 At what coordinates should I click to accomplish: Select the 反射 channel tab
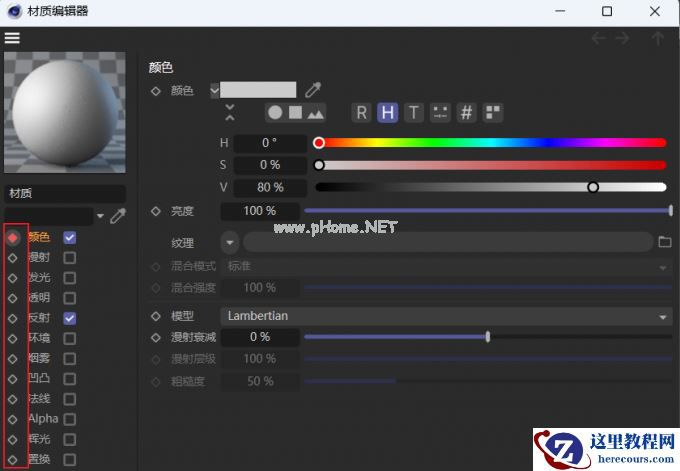click(39, 318)
